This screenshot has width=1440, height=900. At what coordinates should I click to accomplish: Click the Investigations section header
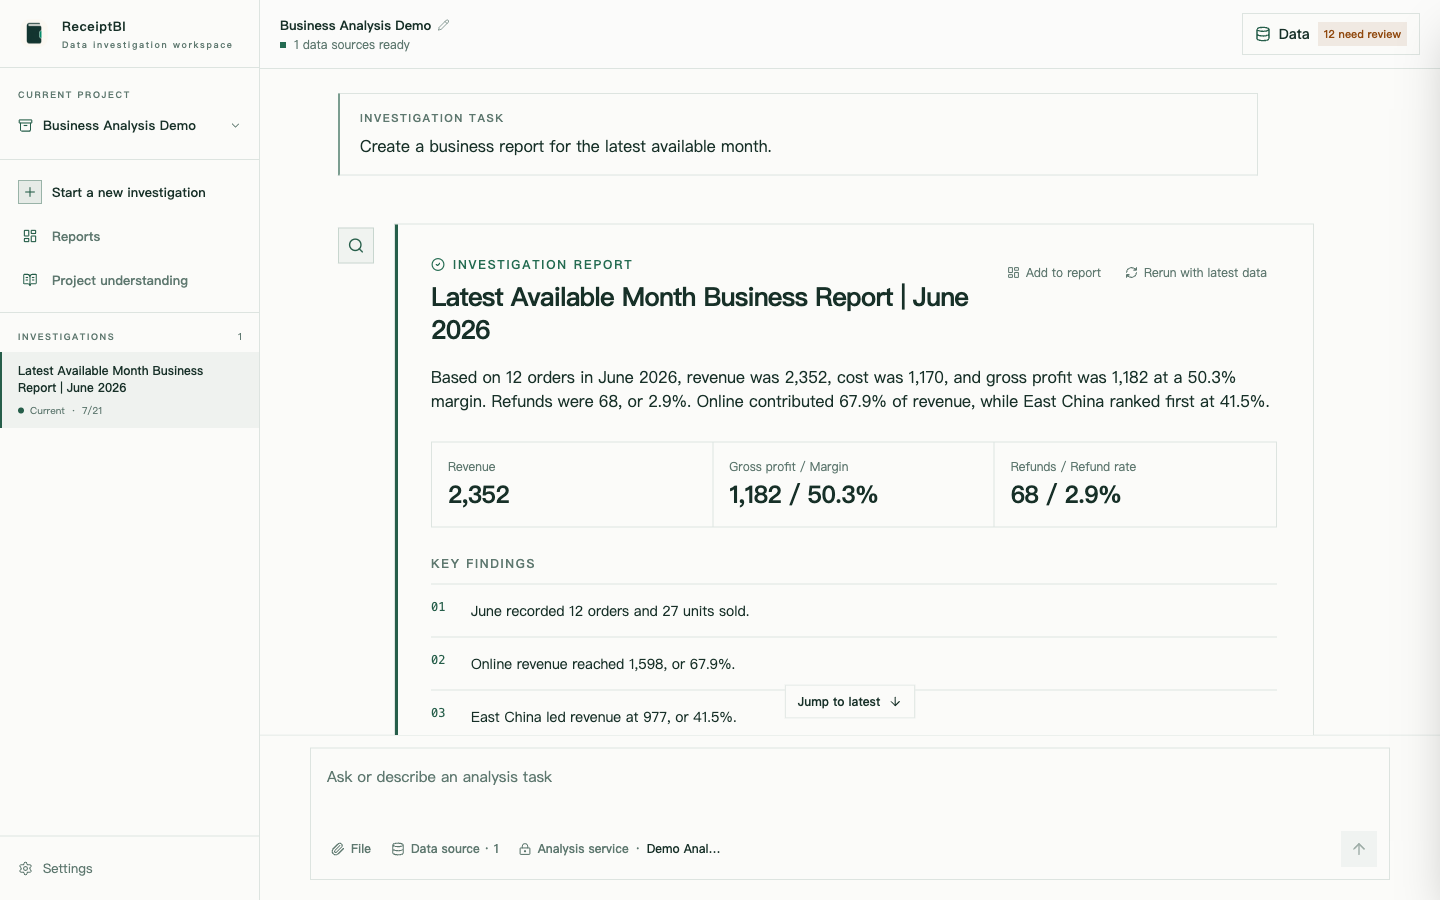tap(130, 337)
